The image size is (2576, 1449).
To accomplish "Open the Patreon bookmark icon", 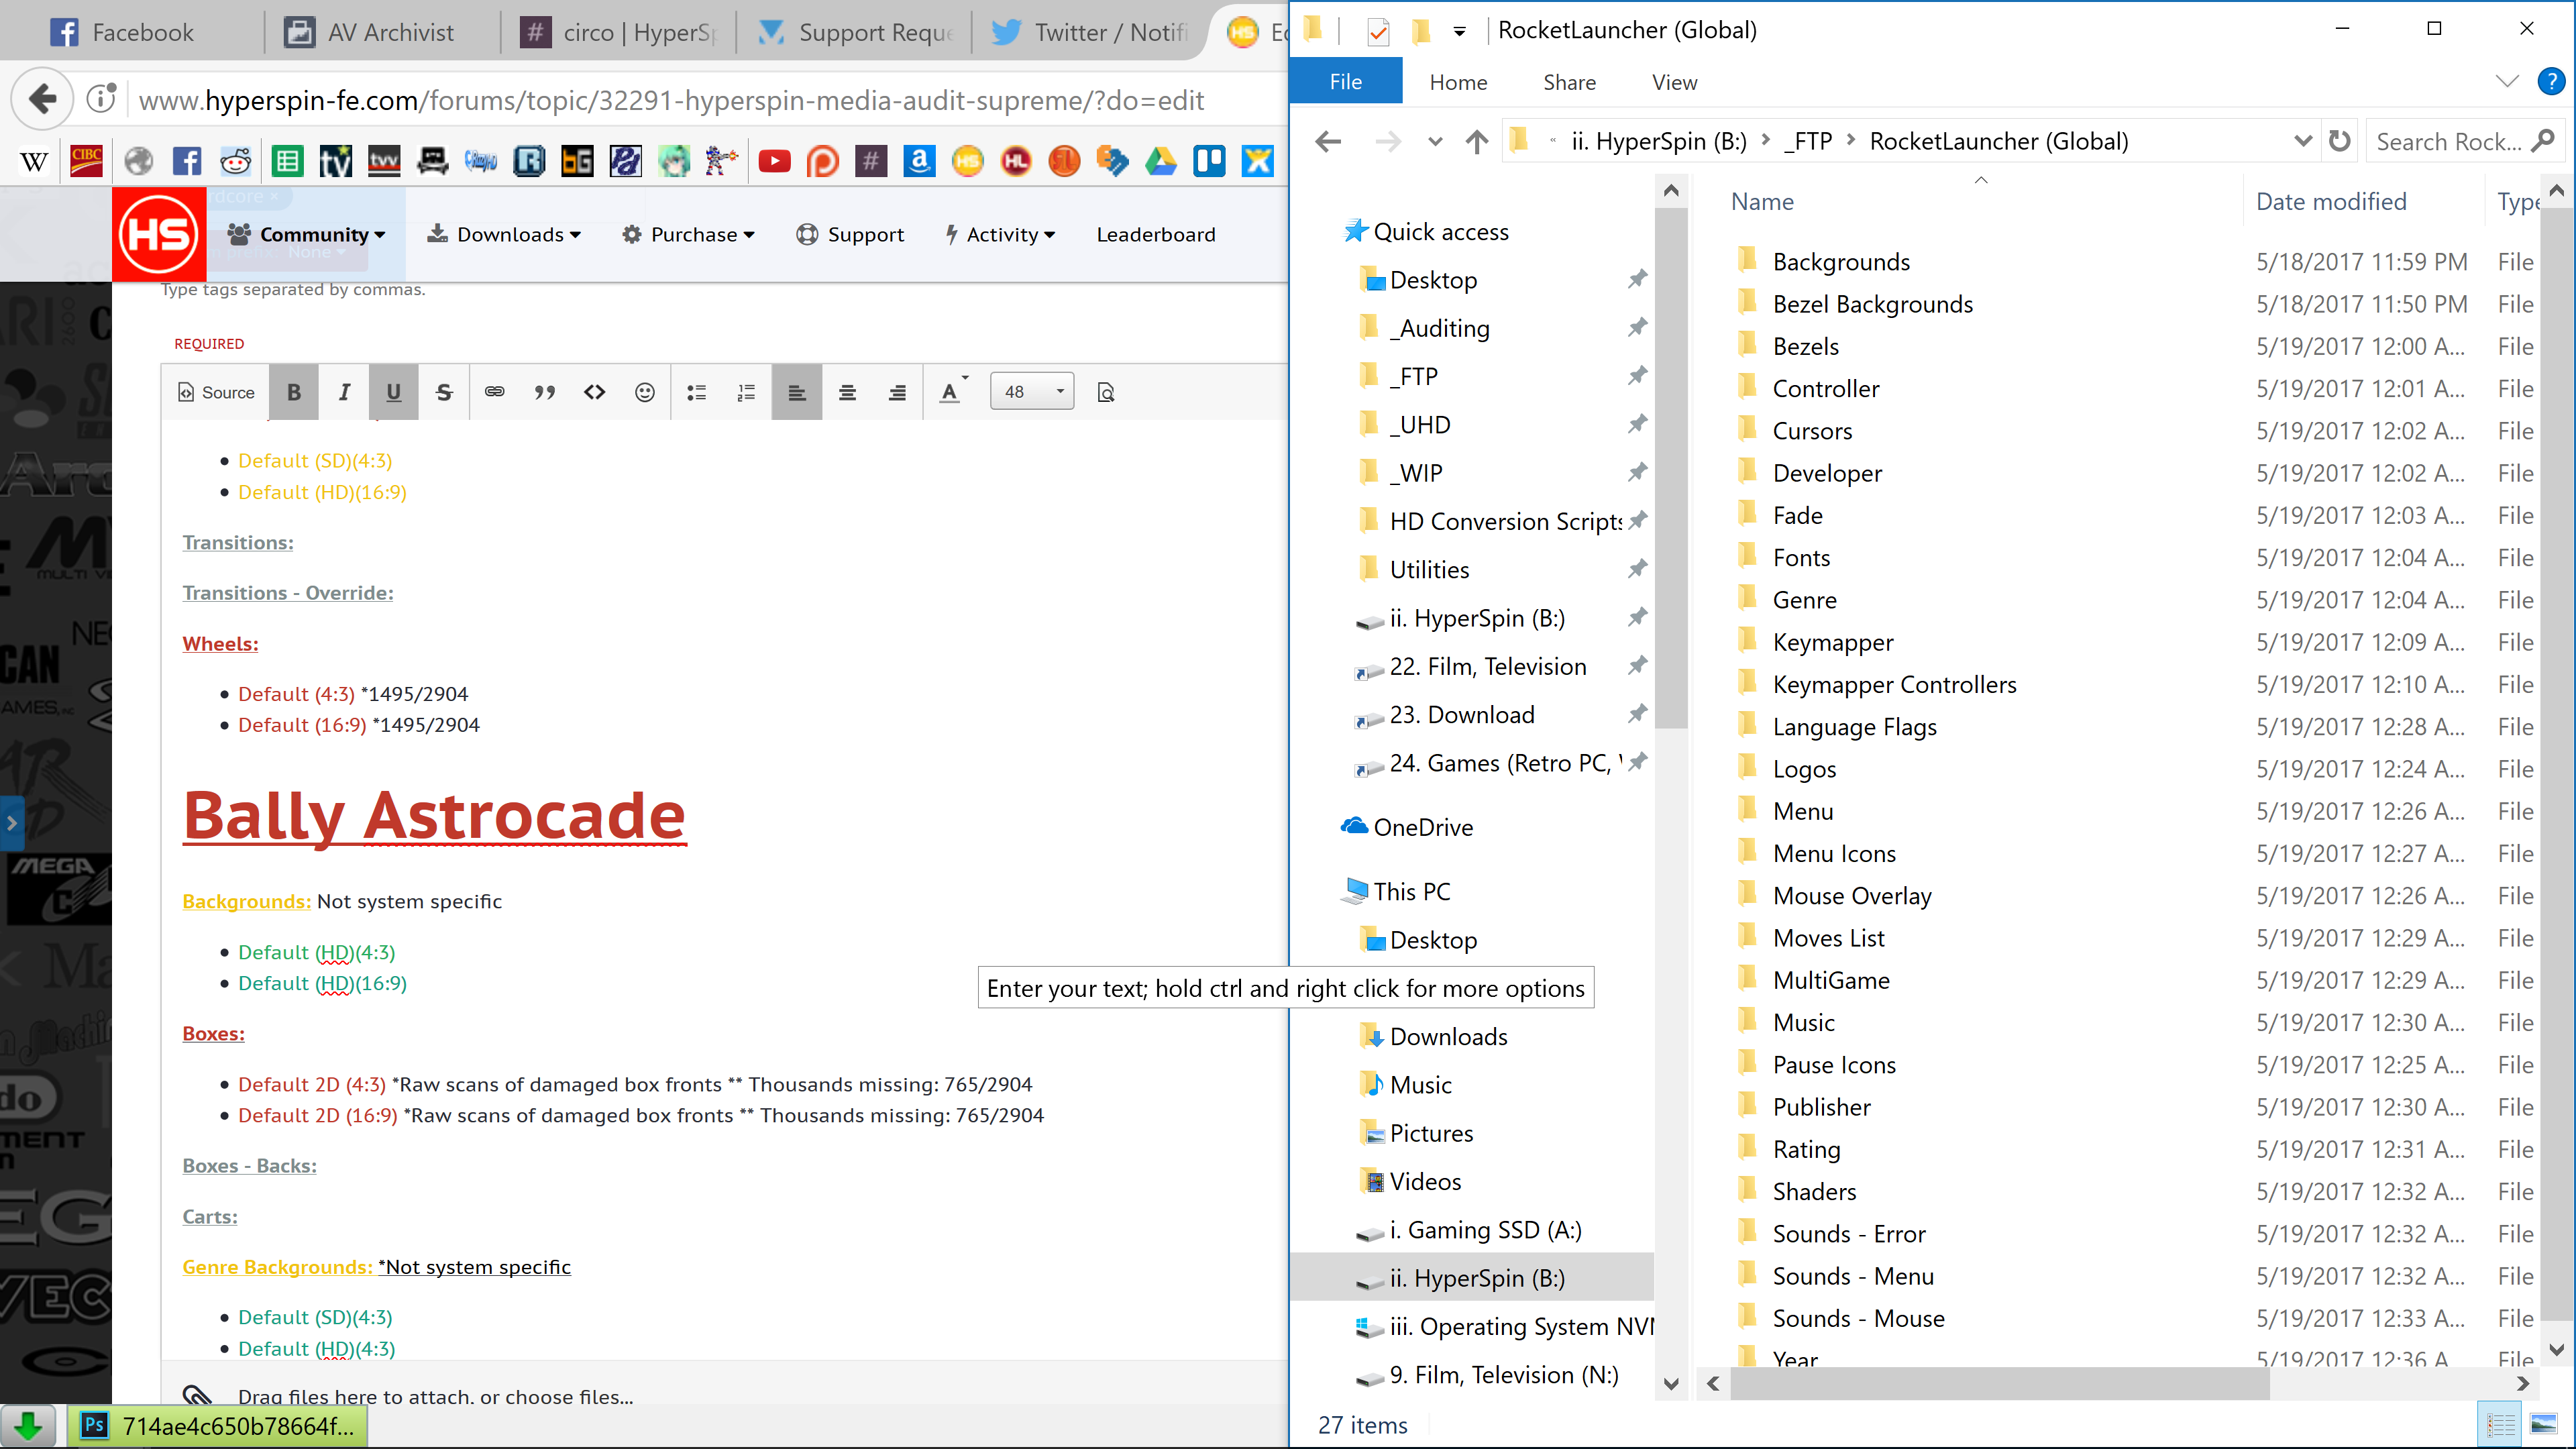I will click(x=822, y=161).
